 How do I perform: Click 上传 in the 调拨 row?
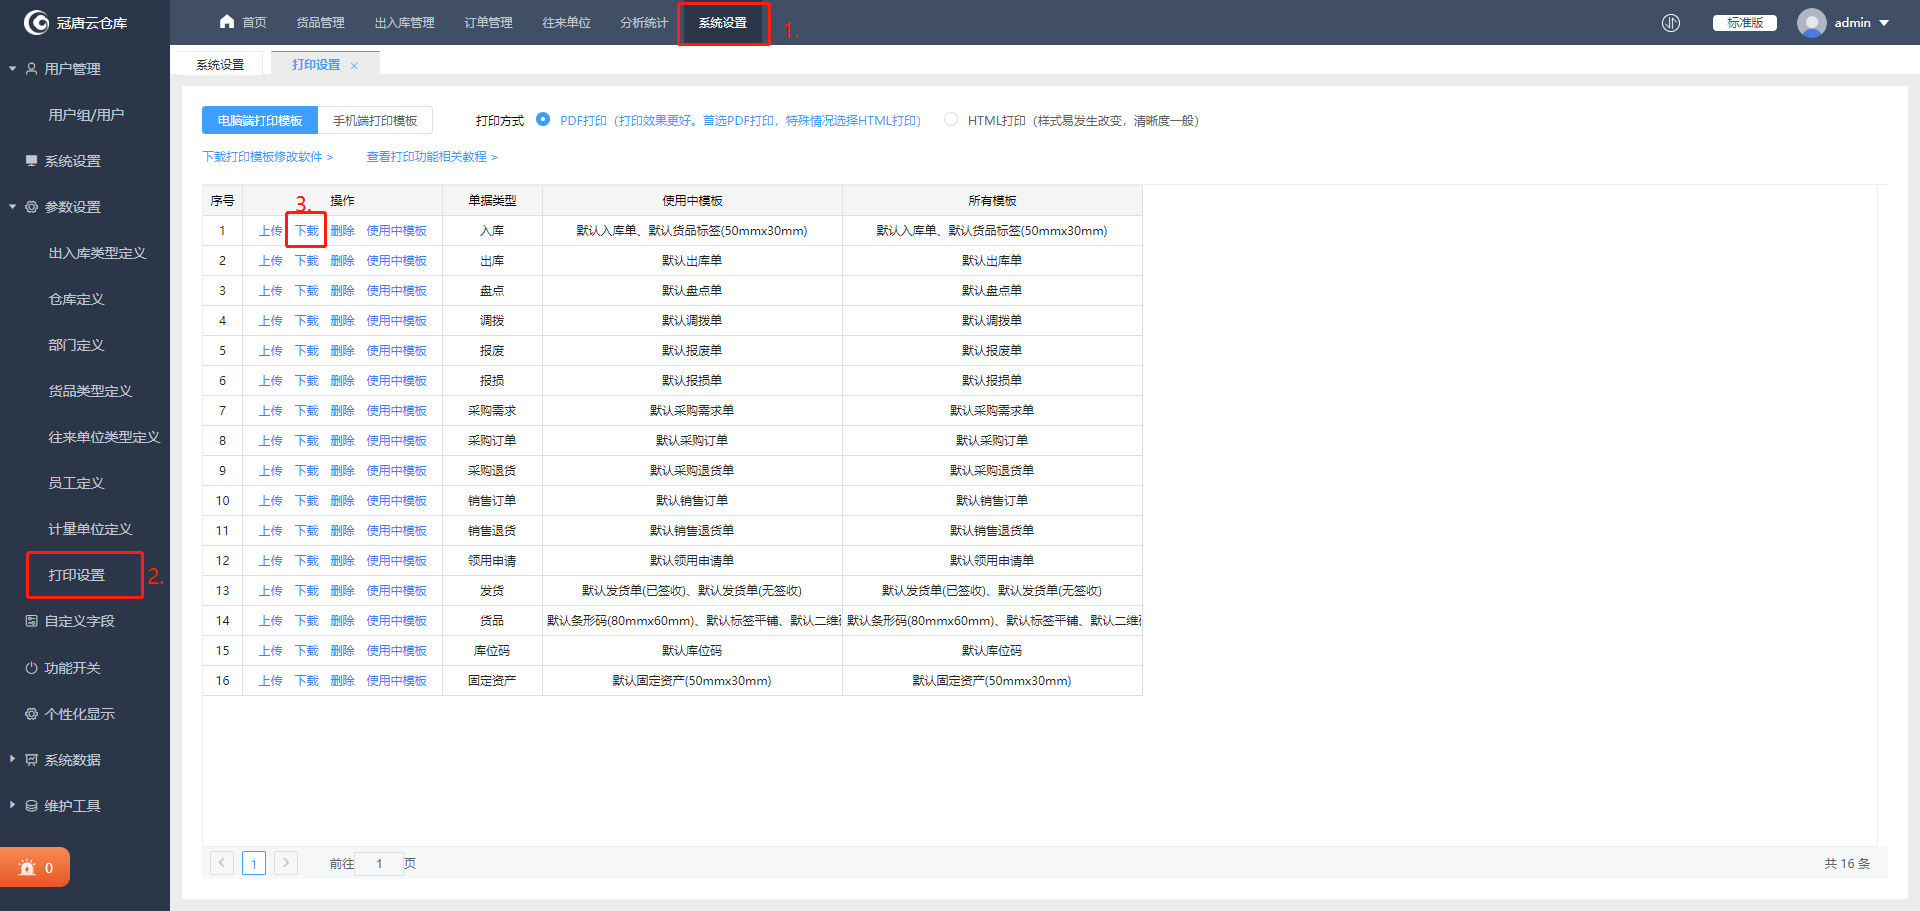click(270, 321)
